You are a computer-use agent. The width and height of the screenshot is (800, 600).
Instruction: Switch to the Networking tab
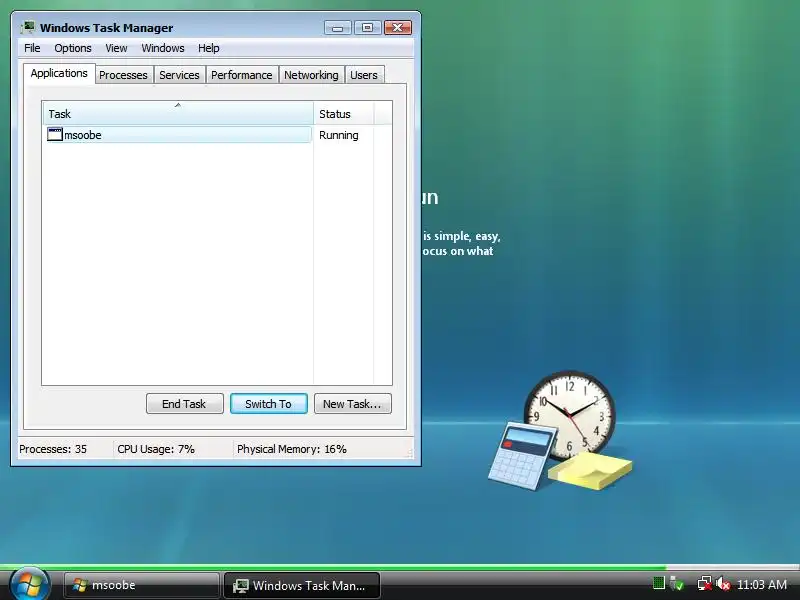click(x=311, y=75)
